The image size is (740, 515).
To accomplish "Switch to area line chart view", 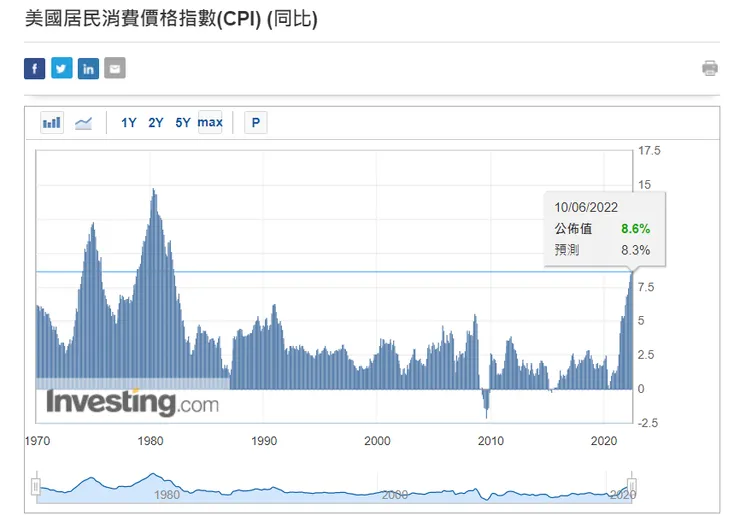I will pyautogui.click(x=84, y=123).
